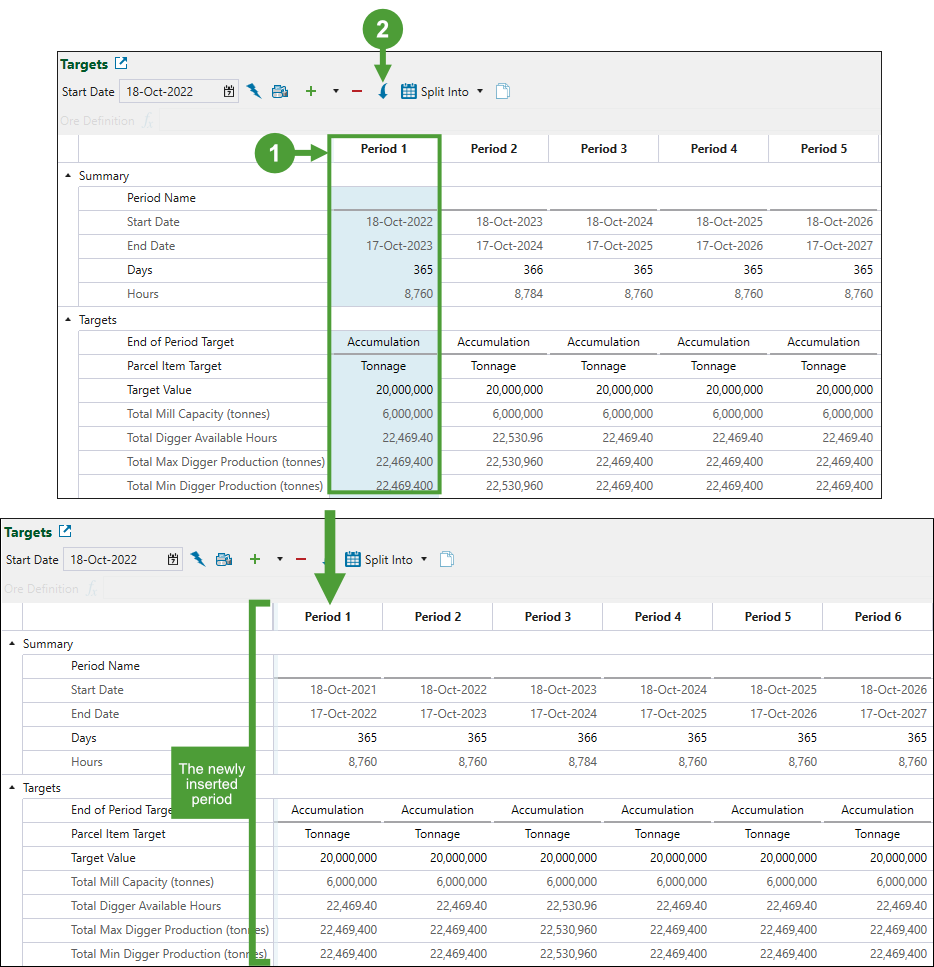Click lower Period 6 start date 18-Oct-2026

tap(877, 689)
